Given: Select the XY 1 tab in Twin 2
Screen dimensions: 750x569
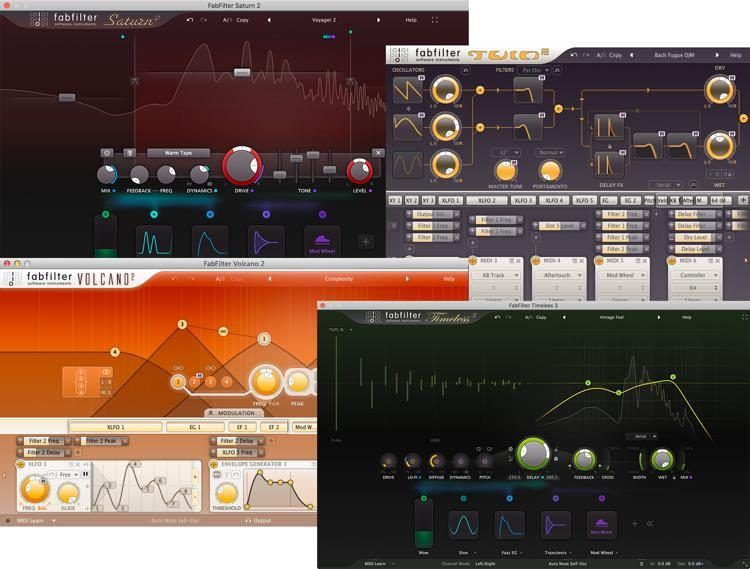Looking at the screenshot, I should pyautogui.click(x=395, y=200).
